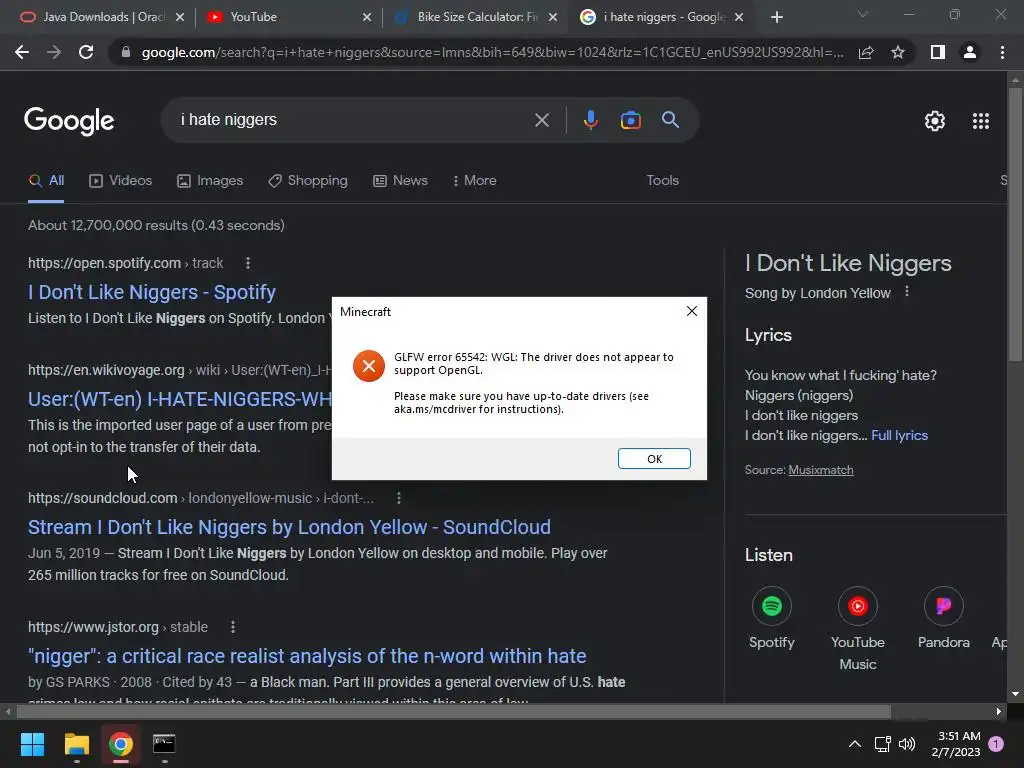Open options for the open.spotify.com result
This screenshot has width=1024, height=768.
click(248, 263)
